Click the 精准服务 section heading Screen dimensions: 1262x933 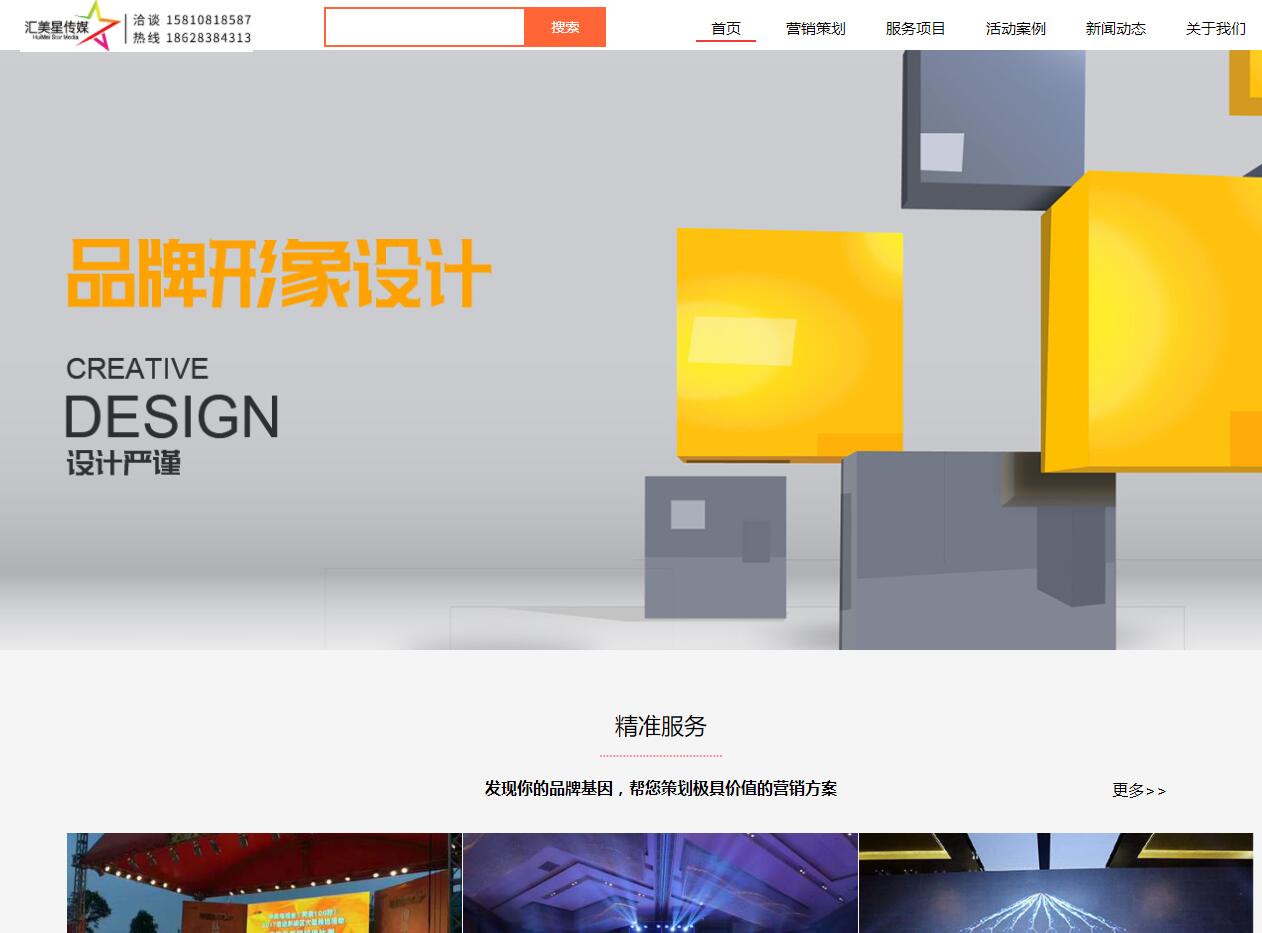tap(660, 726)
